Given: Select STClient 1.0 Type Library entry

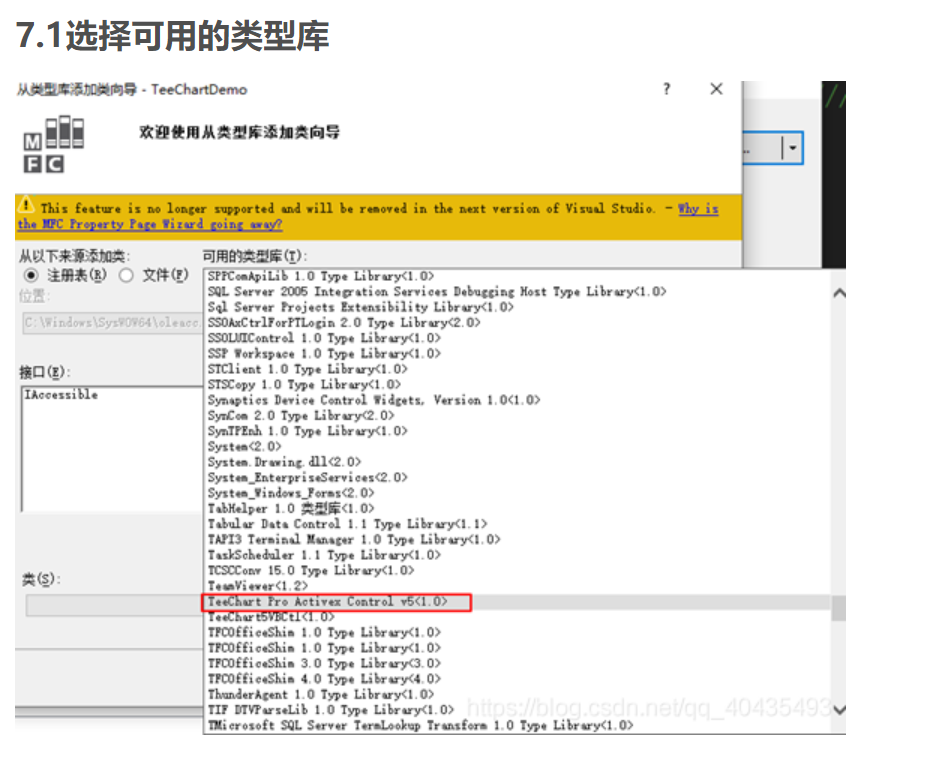Looking at the screenshot, I should click(x=307, y=369).
